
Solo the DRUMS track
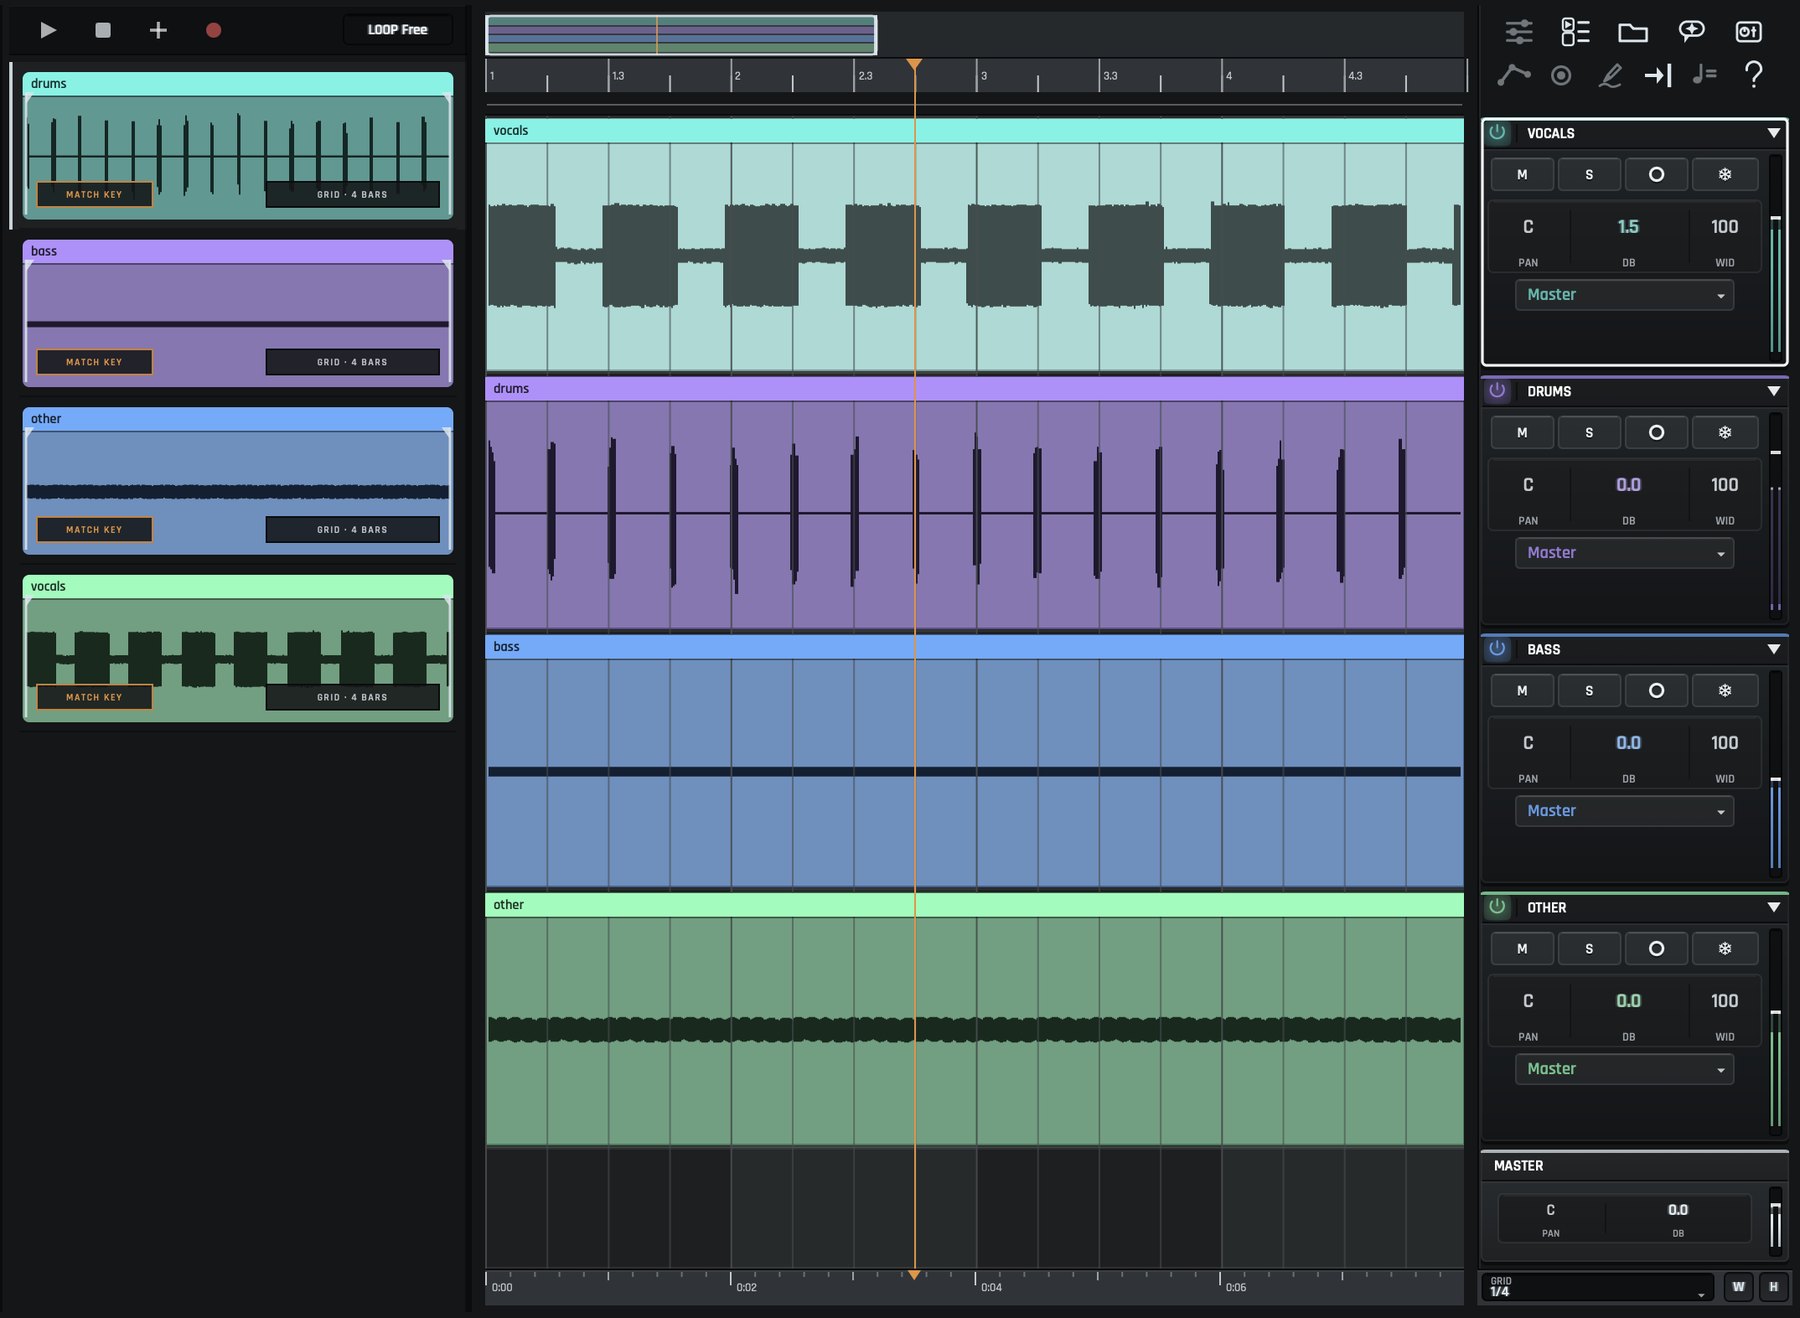pyautogui.click(x=1589, y=432)
